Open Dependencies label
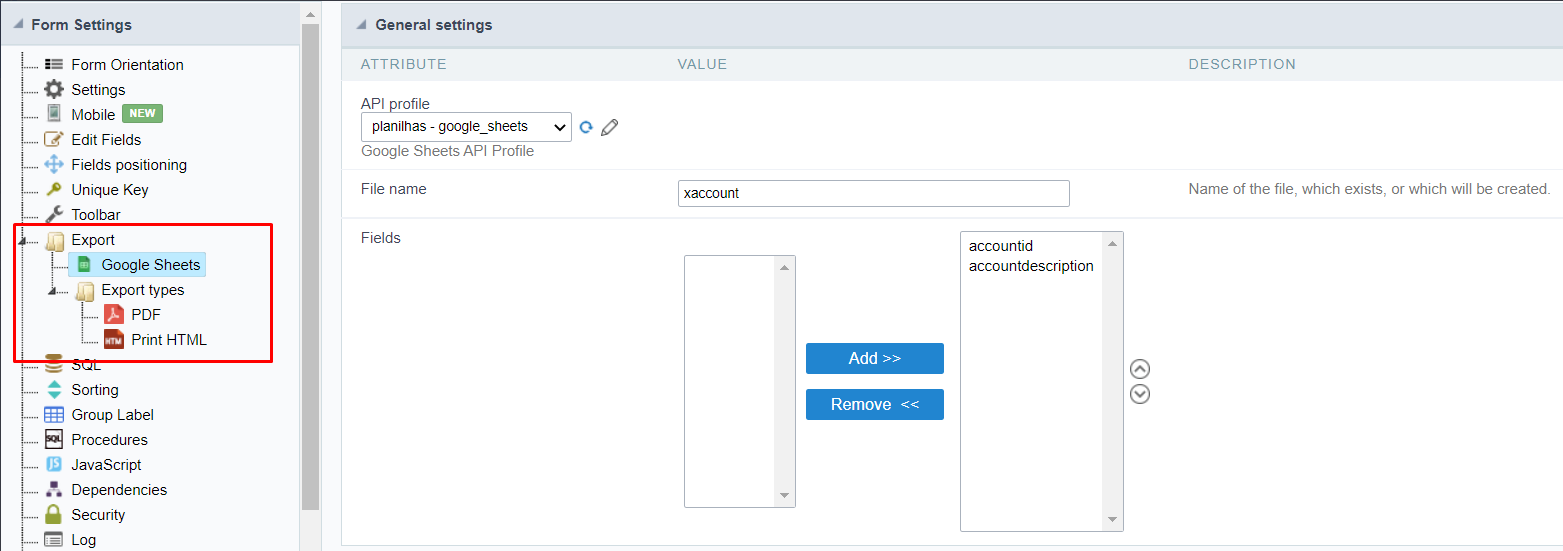The width and height of the screenshot is (1563, 551). click(119, 490)
